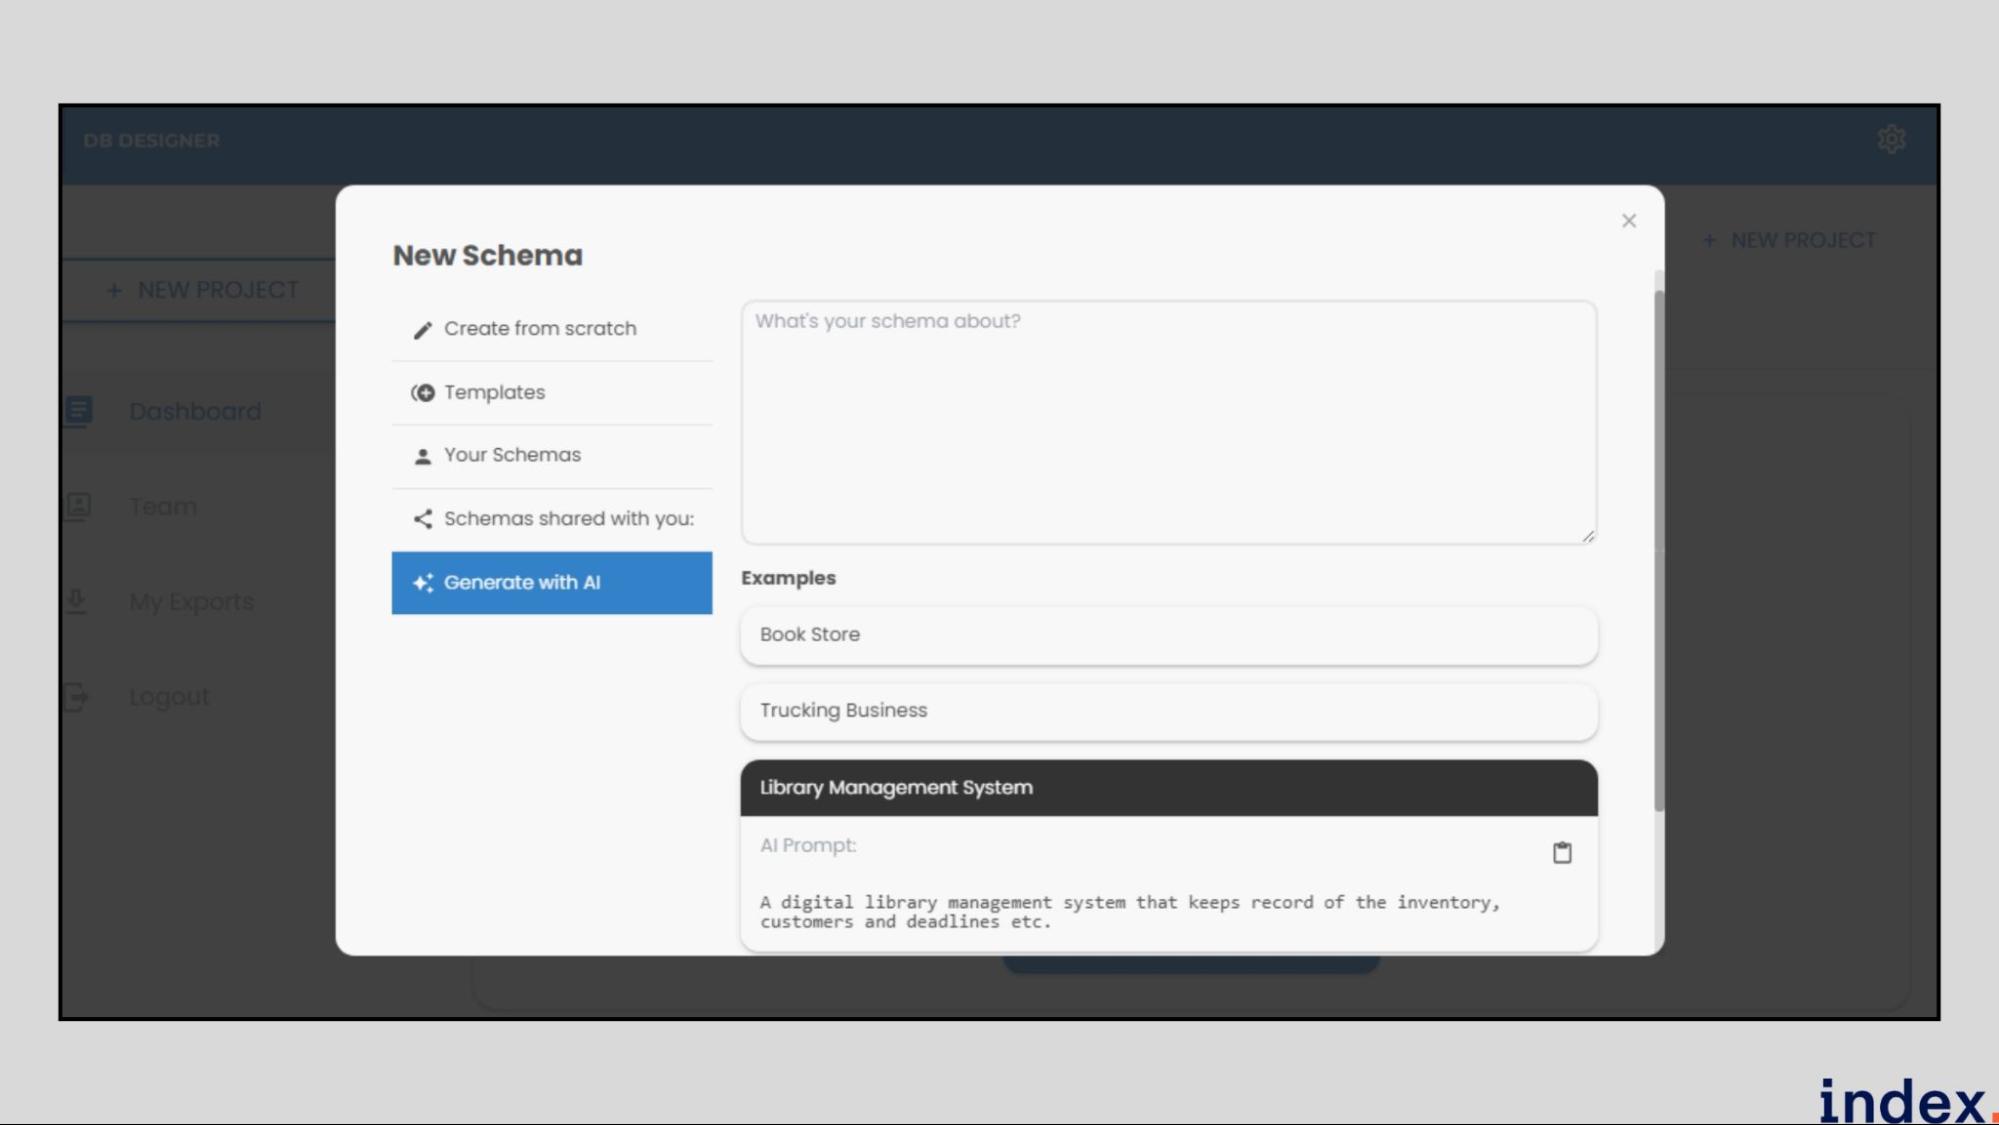The height and width of the screenshot is (1125, 1999).
Task: Close the New Schema dialog
Action: pos(1629,221)
